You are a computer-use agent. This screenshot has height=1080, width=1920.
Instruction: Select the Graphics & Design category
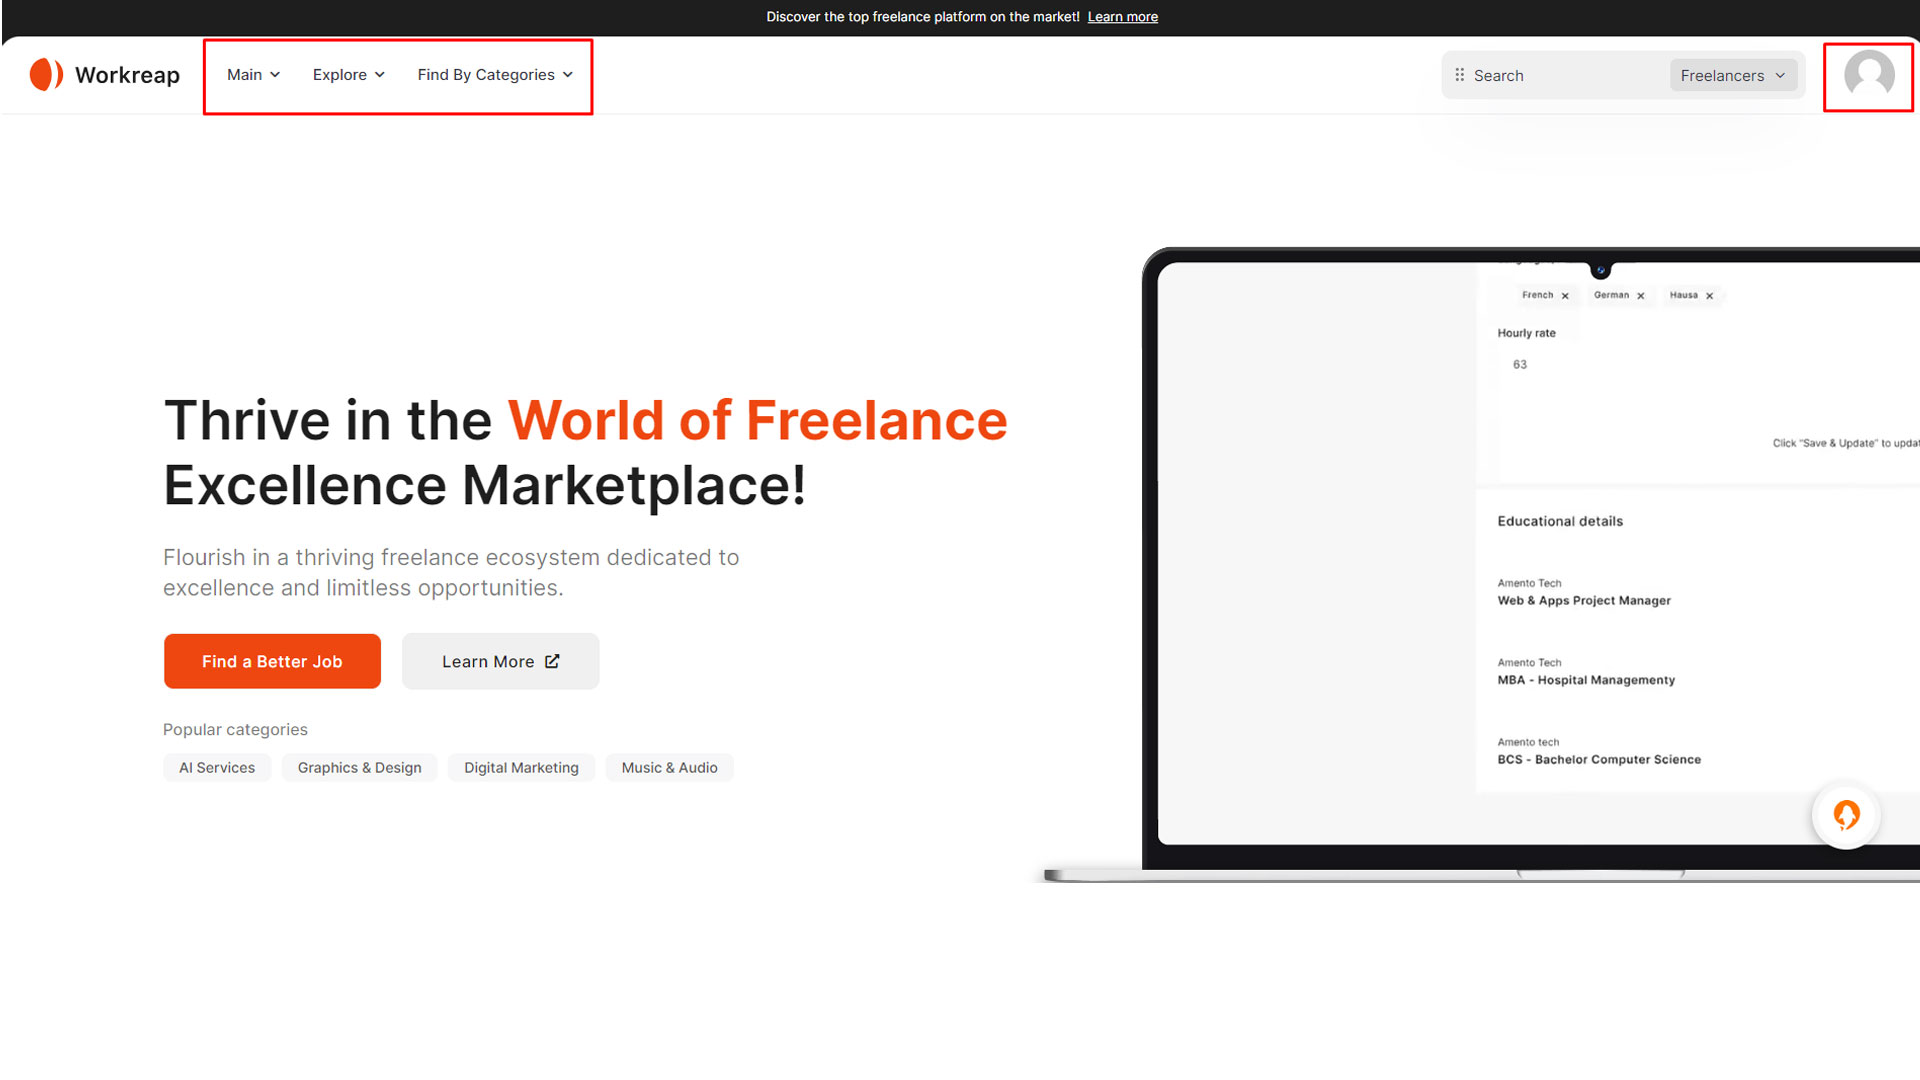(x=359, y=768)
